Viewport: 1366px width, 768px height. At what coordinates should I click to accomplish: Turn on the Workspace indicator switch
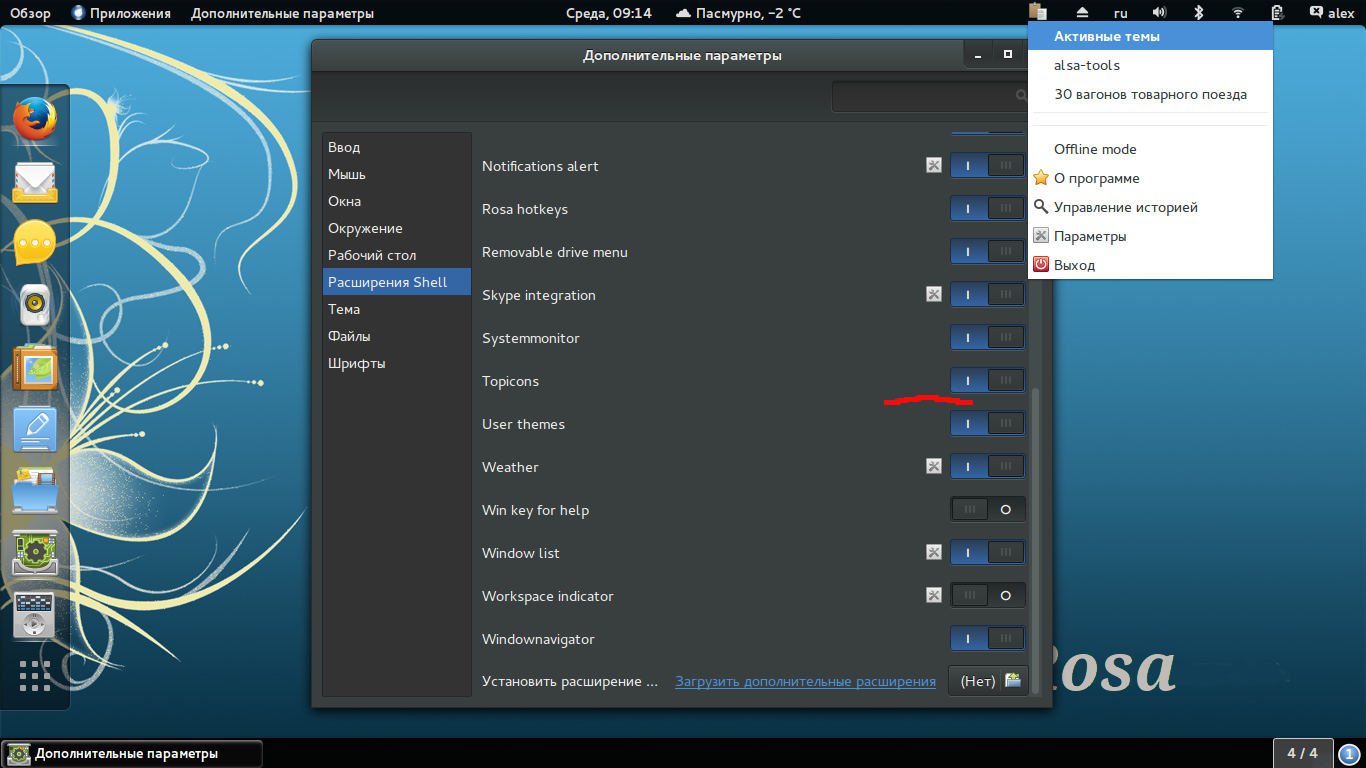click(x=987, y=596)
